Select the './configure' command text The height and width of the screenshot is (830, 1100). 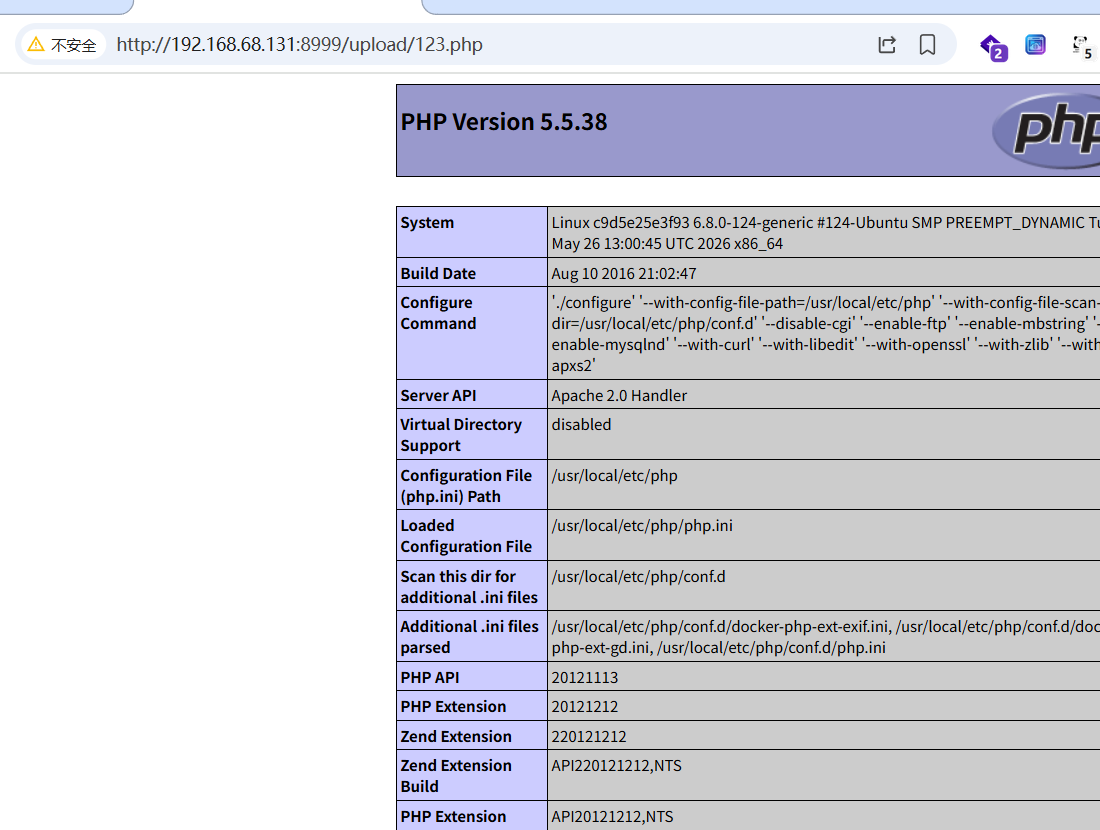[826, 334]
